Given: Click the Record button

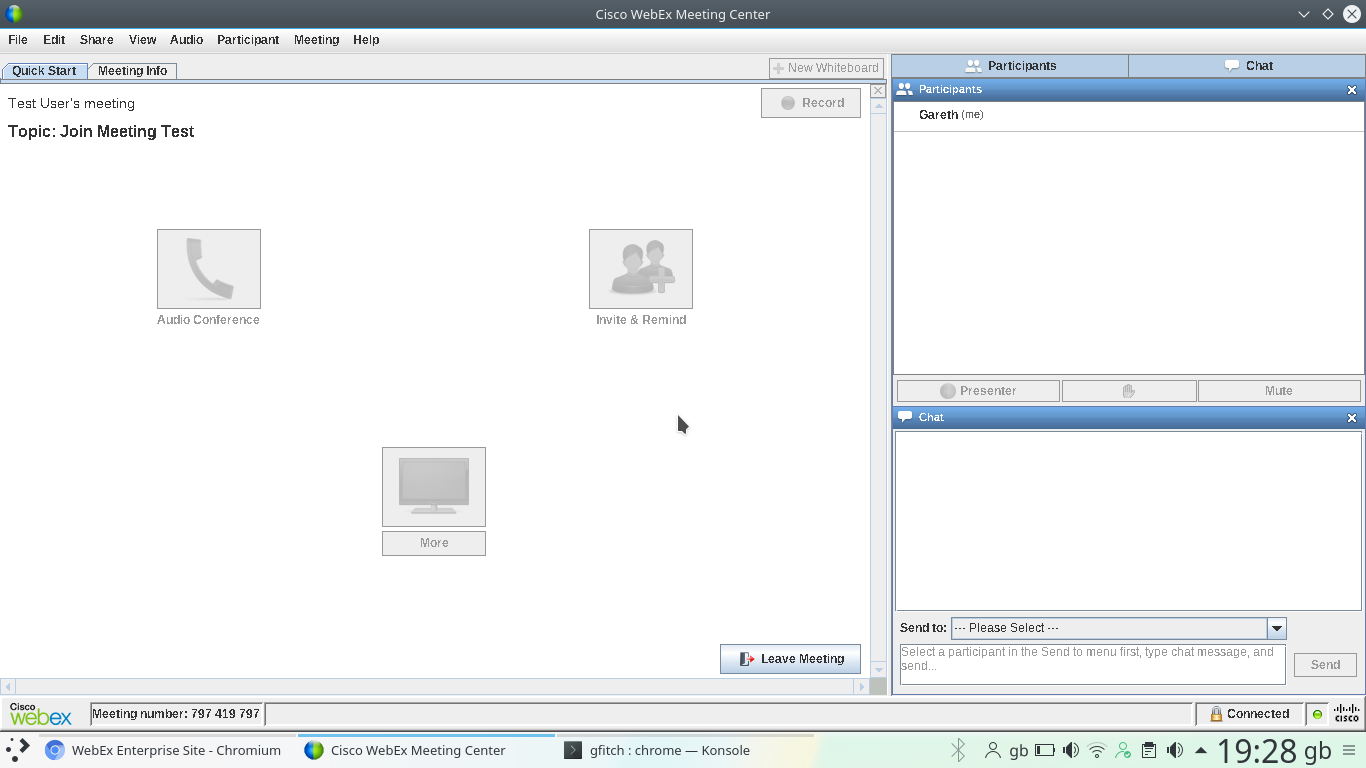Looking at the screenshot, I should click(x=811, y=103).
